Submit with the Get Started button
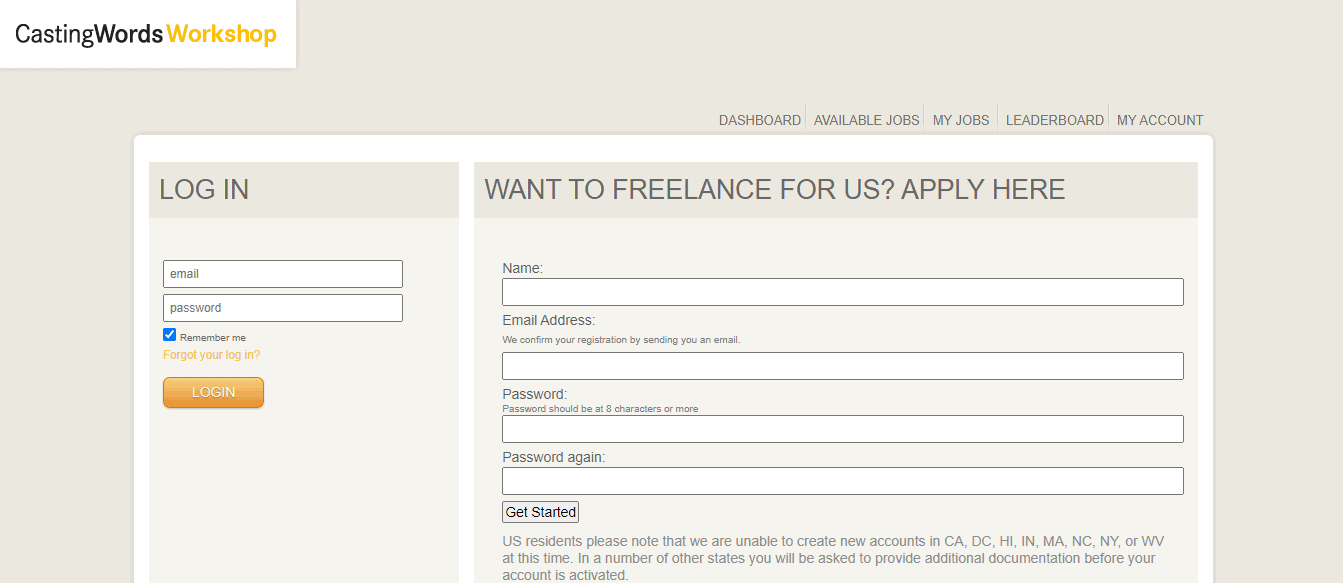1343x583 pixels. pyautogui.click(x=540, y=512)
